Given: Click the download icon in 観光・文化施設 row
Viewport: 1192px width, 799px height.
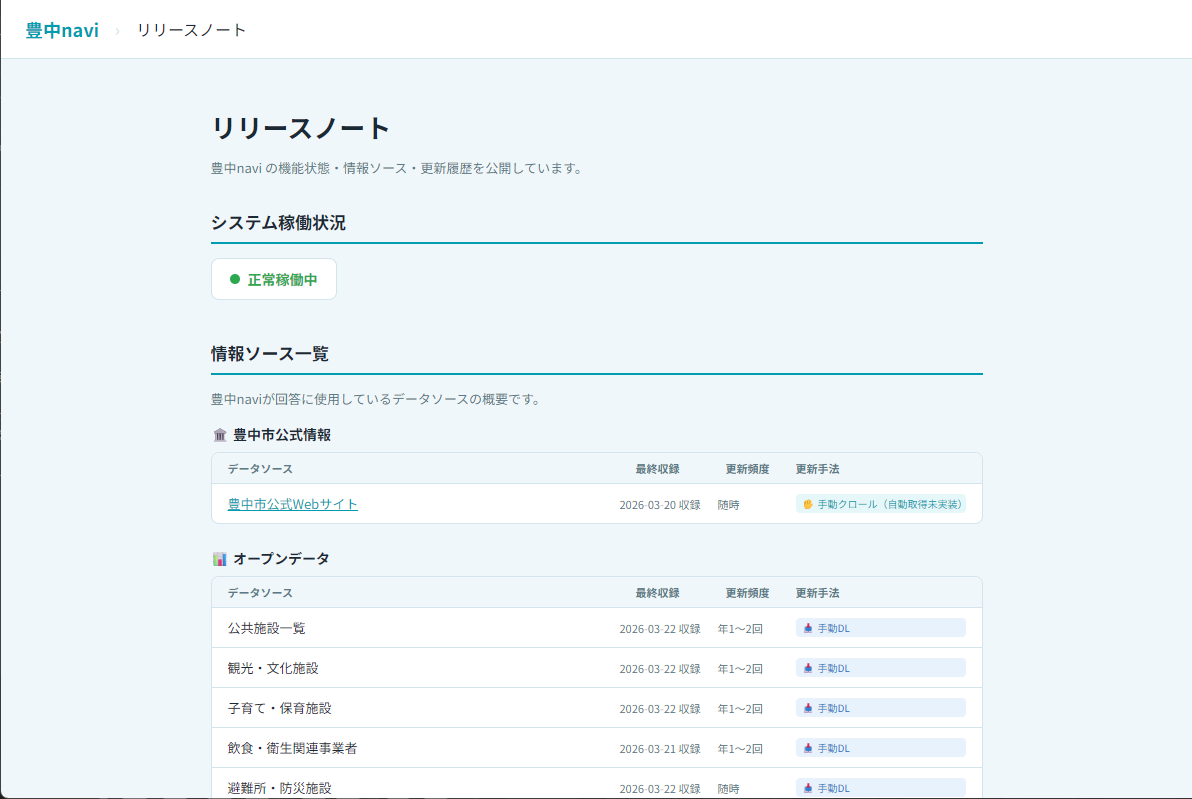Looking at the screenshot, I should point(808,668).
